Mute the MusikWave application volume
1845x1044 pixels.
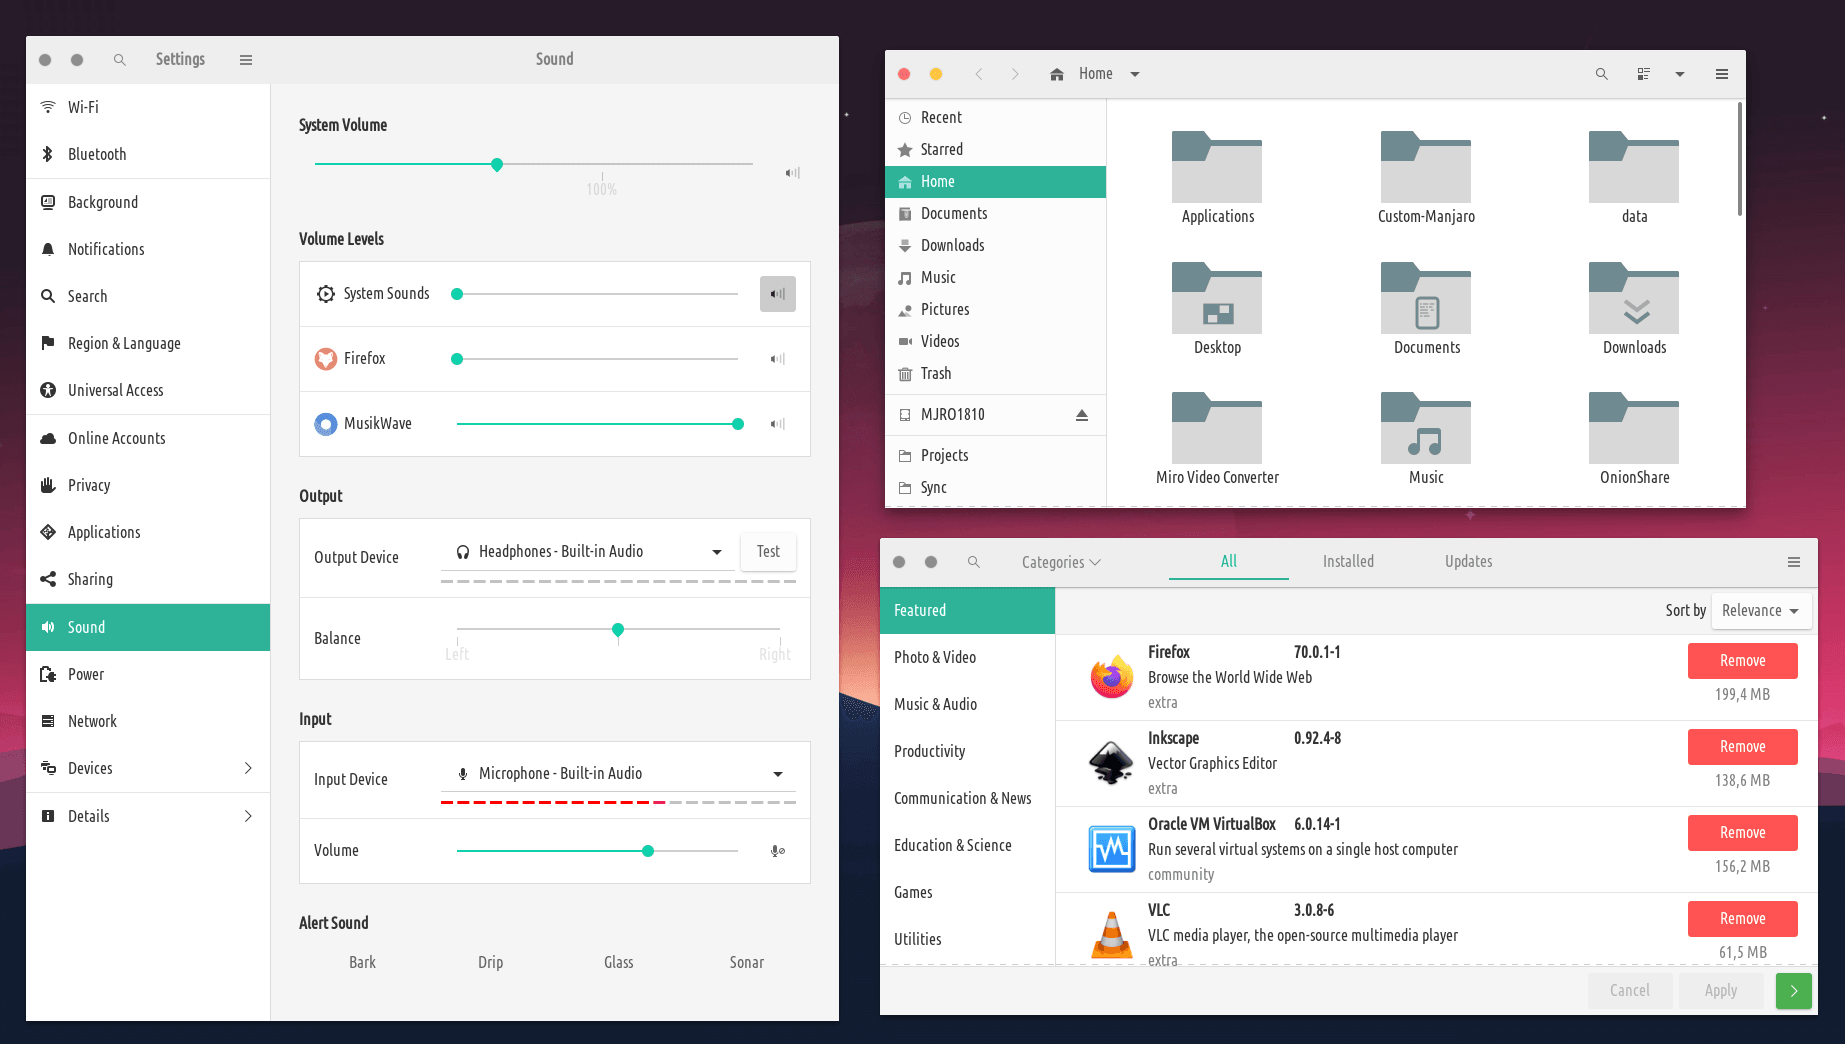pos(777,424)
